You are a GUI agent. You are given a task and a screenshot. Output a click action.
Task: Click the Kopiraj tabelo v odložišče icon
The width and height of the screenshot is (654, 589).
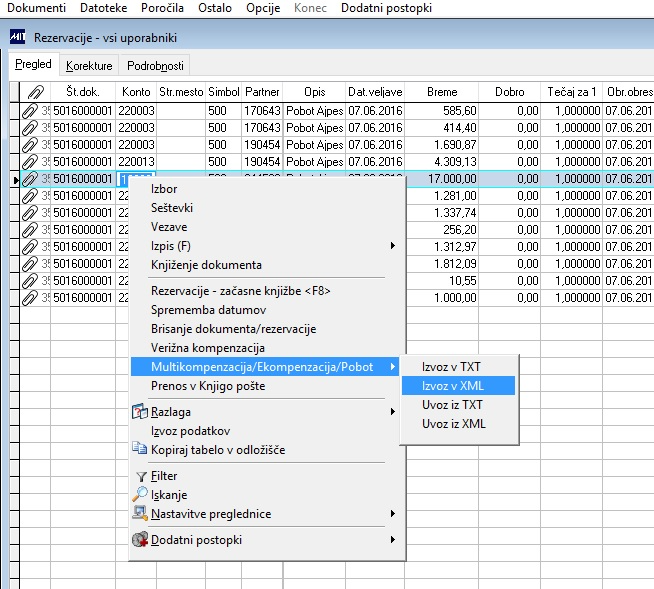click(x=140, y=449)
